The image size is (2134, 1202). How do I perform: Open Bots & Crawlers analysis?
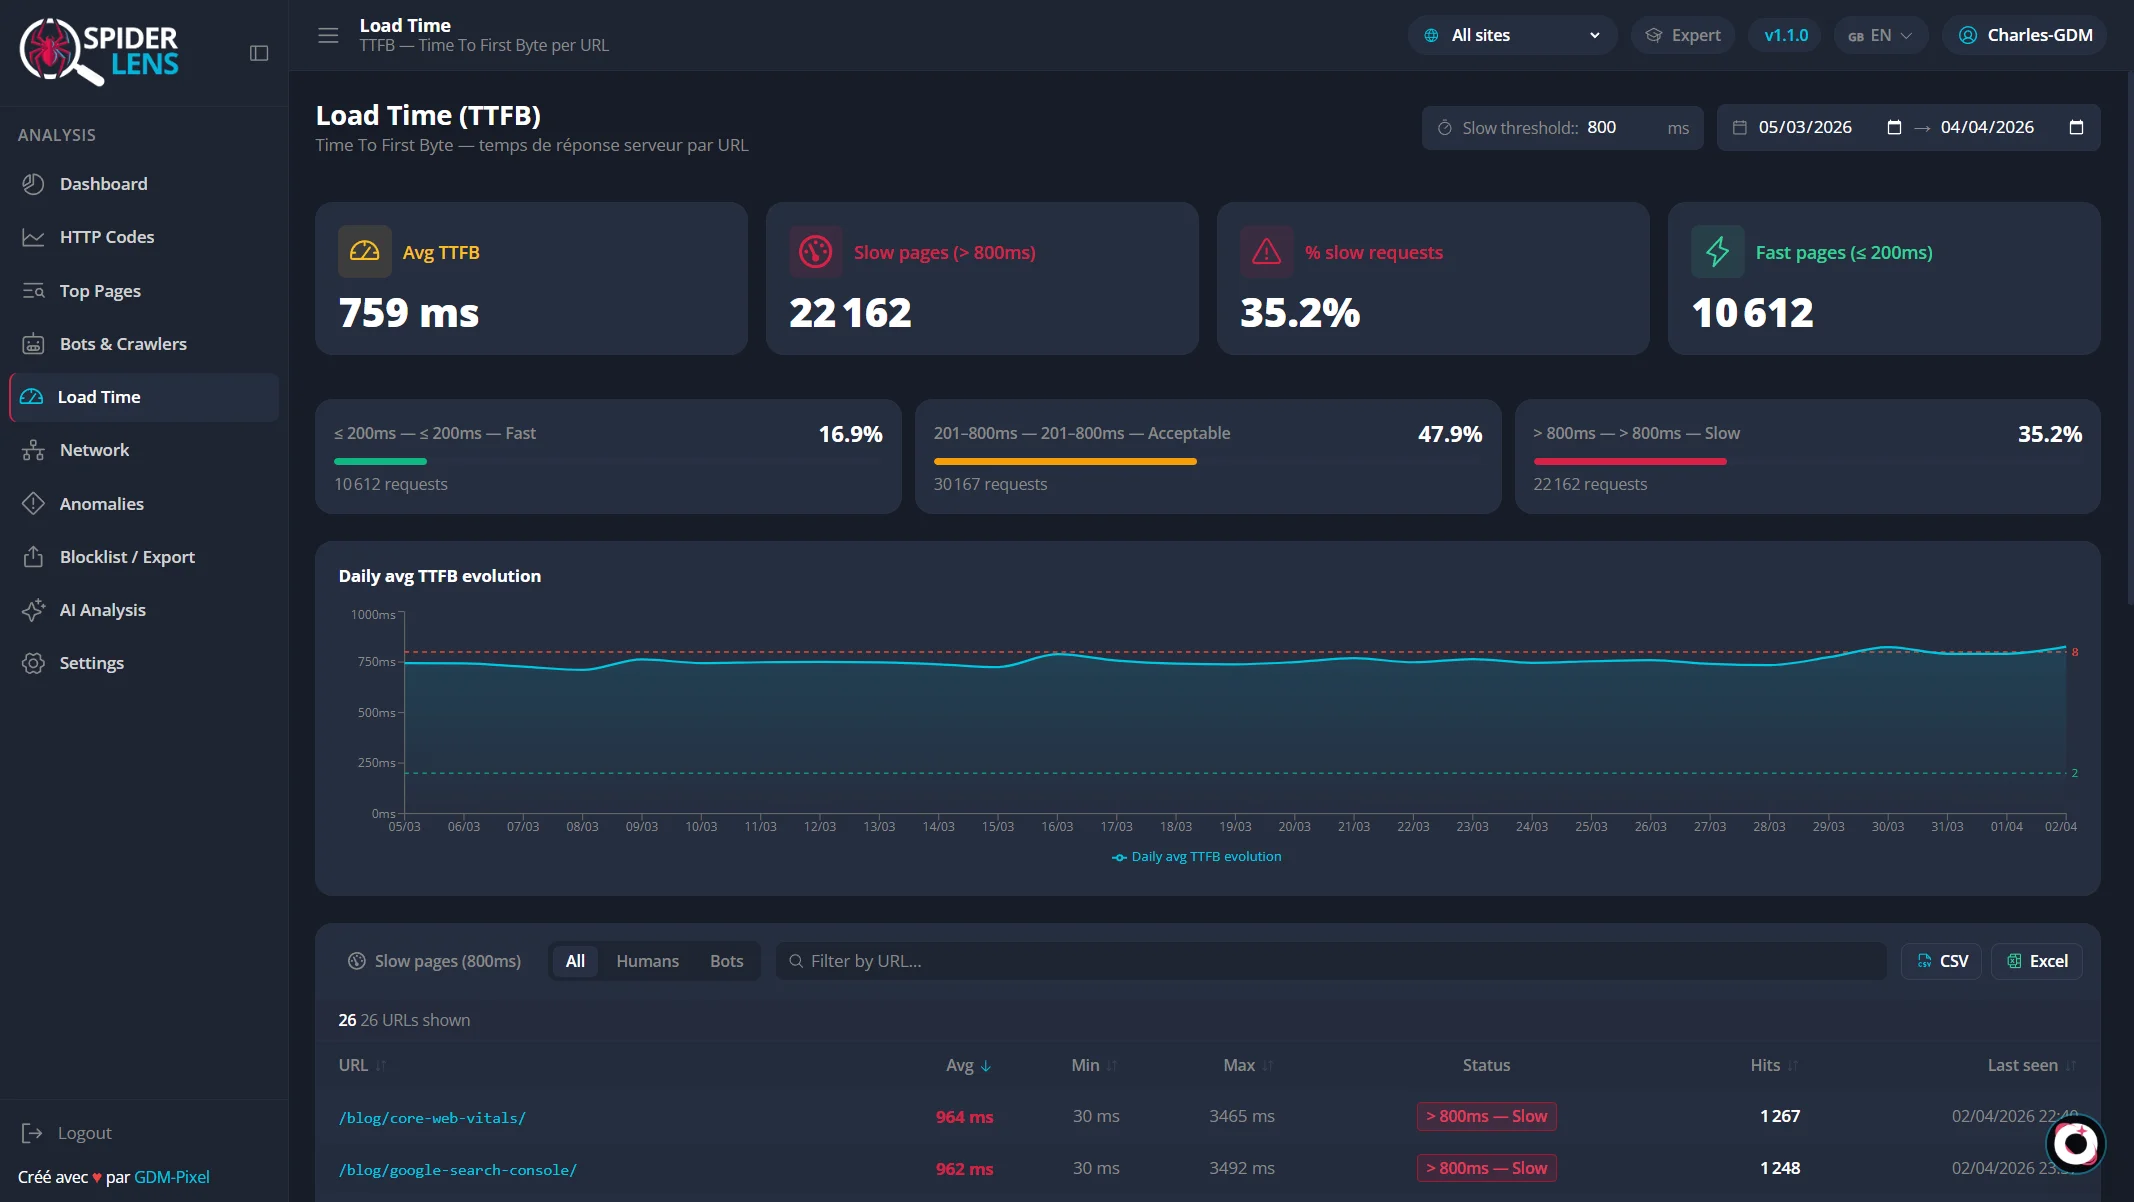pos(122,343)
